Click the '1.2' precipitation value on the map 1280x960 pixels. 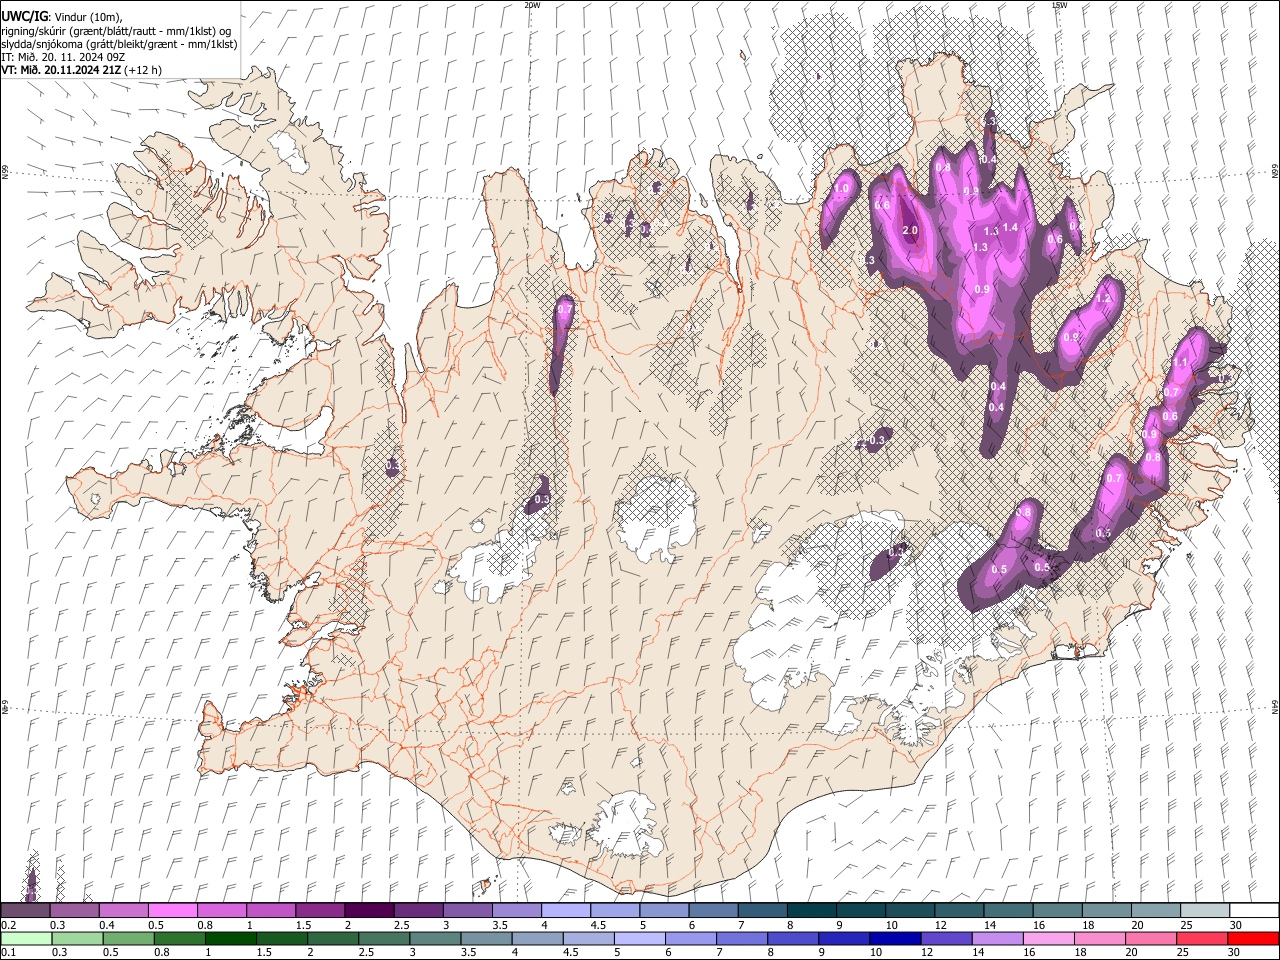tap(1104, 298)
